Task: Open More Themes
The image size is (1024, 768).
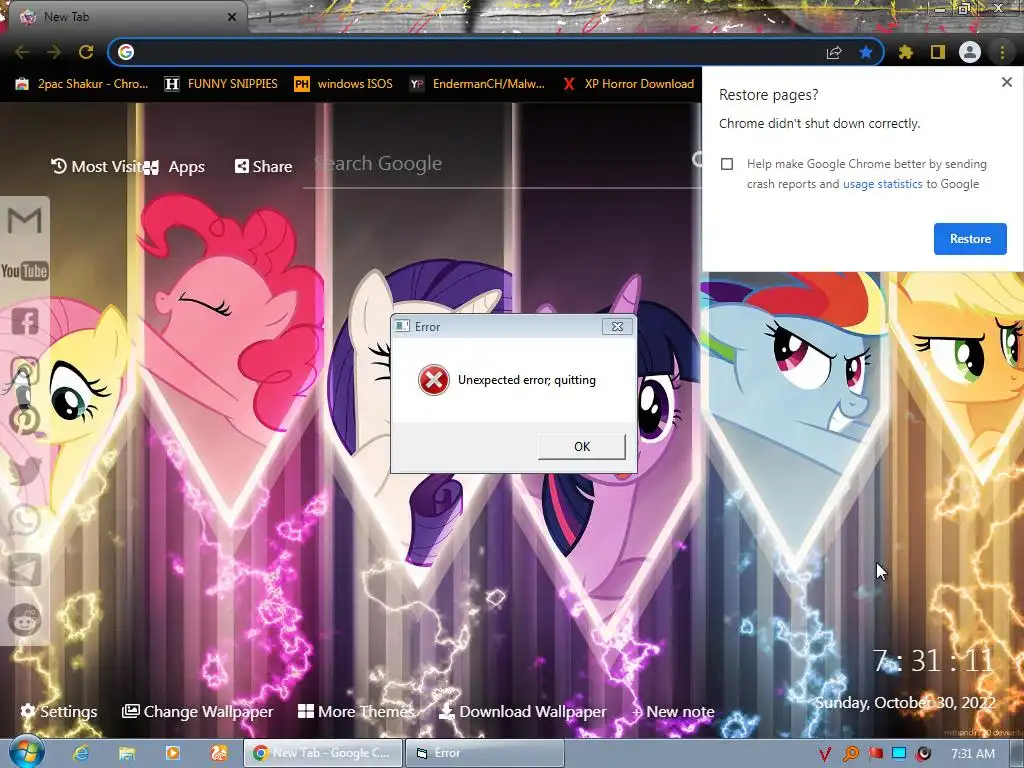Action: click(356, 711)
